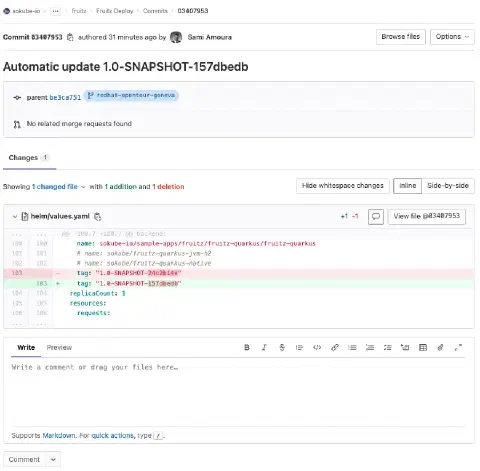Enter full screen for comment editor
480x471 pixels.
pos(458,347)
